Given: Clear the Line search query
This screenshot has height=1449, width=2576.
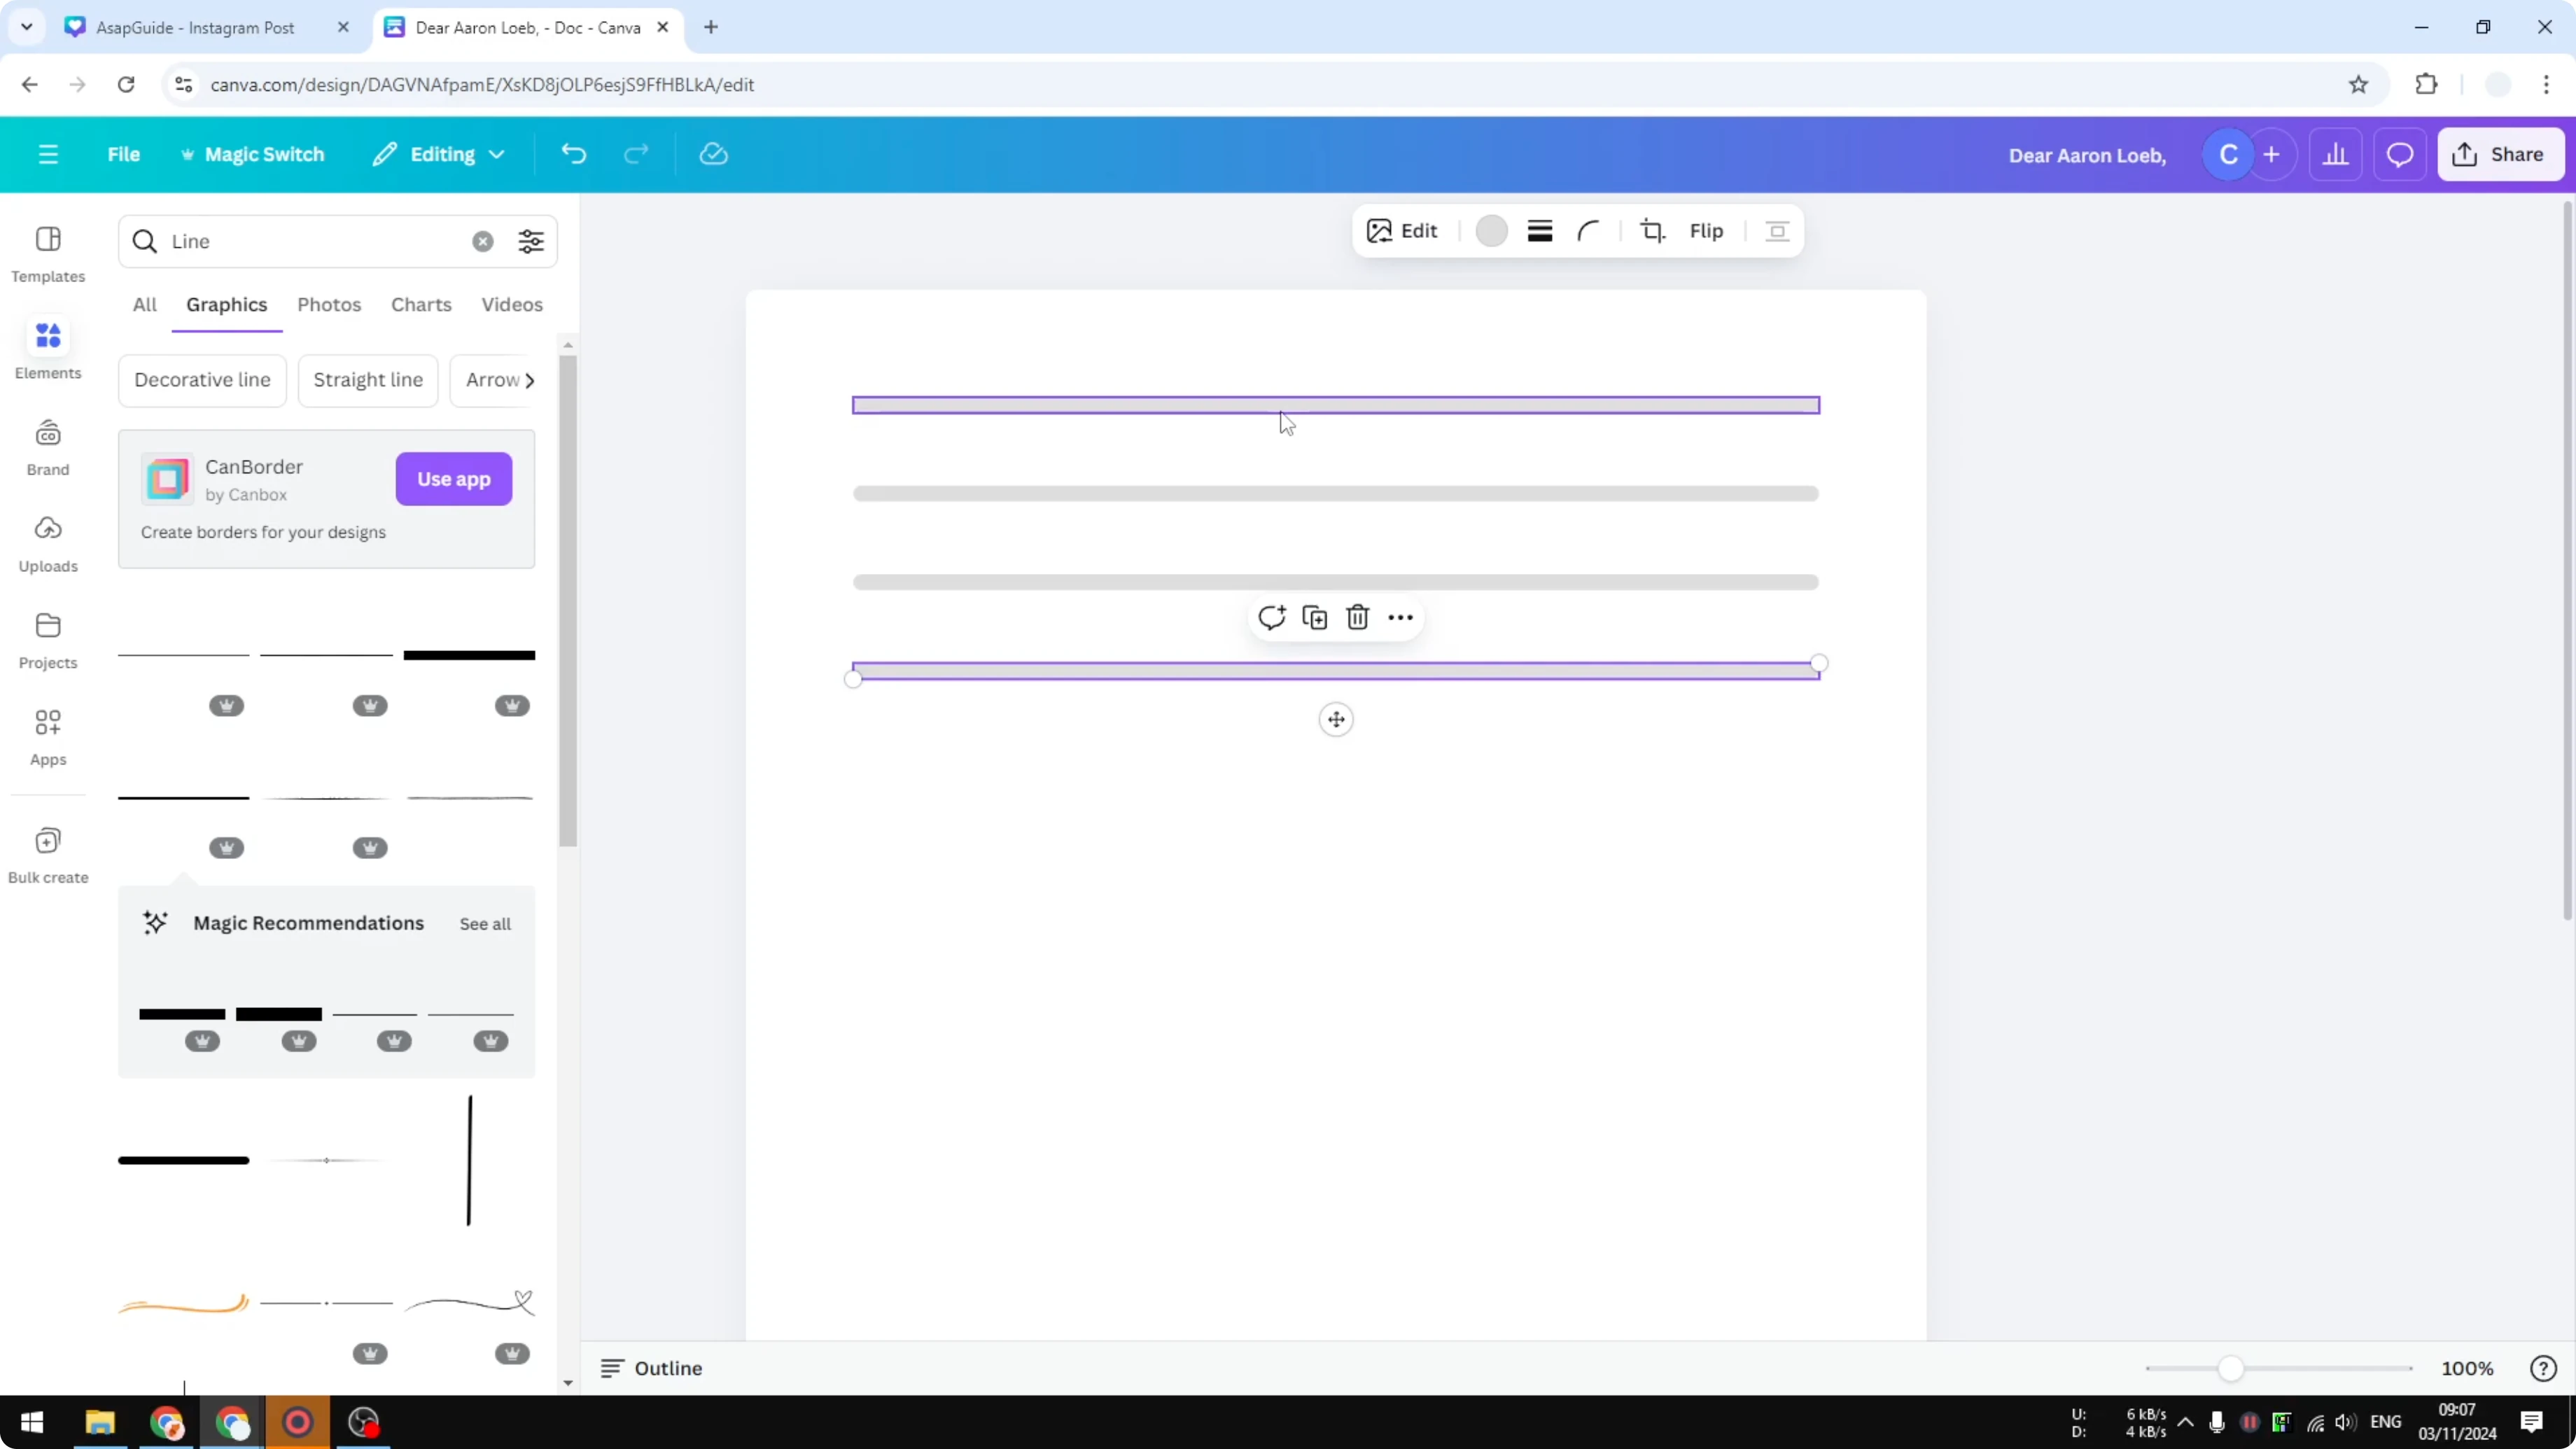Looking at the screenshot, I should [483, 241].
